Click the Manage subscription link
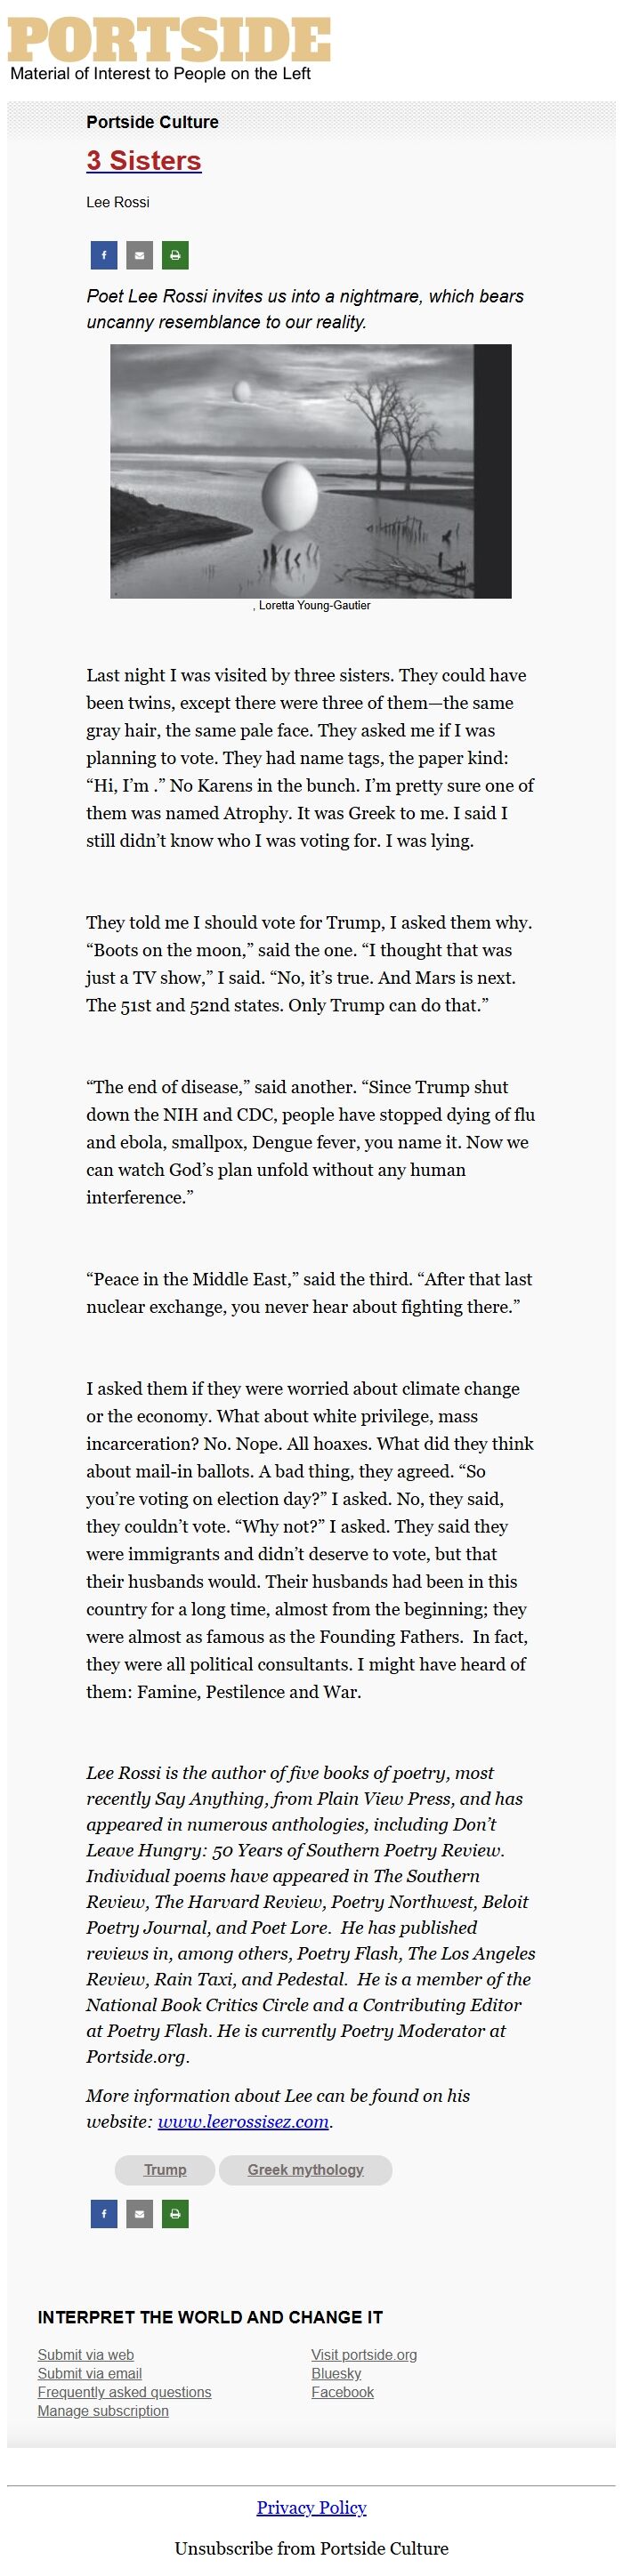Viewport: 623px width, 2576px height. tap(103, 2410)
